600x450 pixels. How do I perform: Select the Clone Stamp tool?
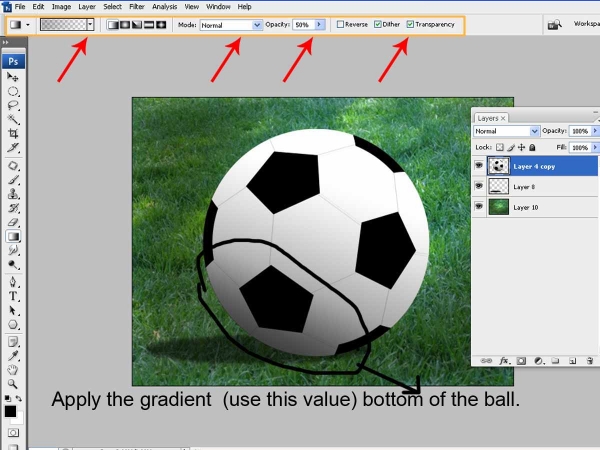(x=13, y=194)
